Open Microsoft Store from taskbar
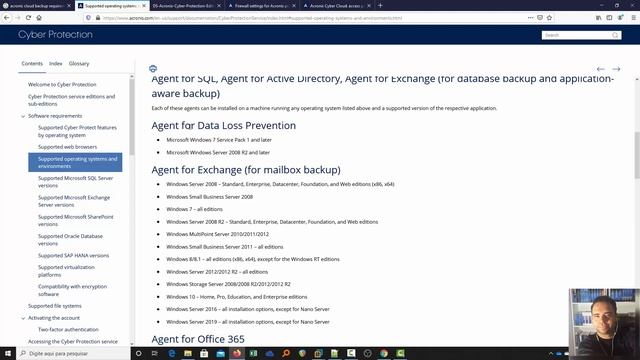 pos(204,353)
